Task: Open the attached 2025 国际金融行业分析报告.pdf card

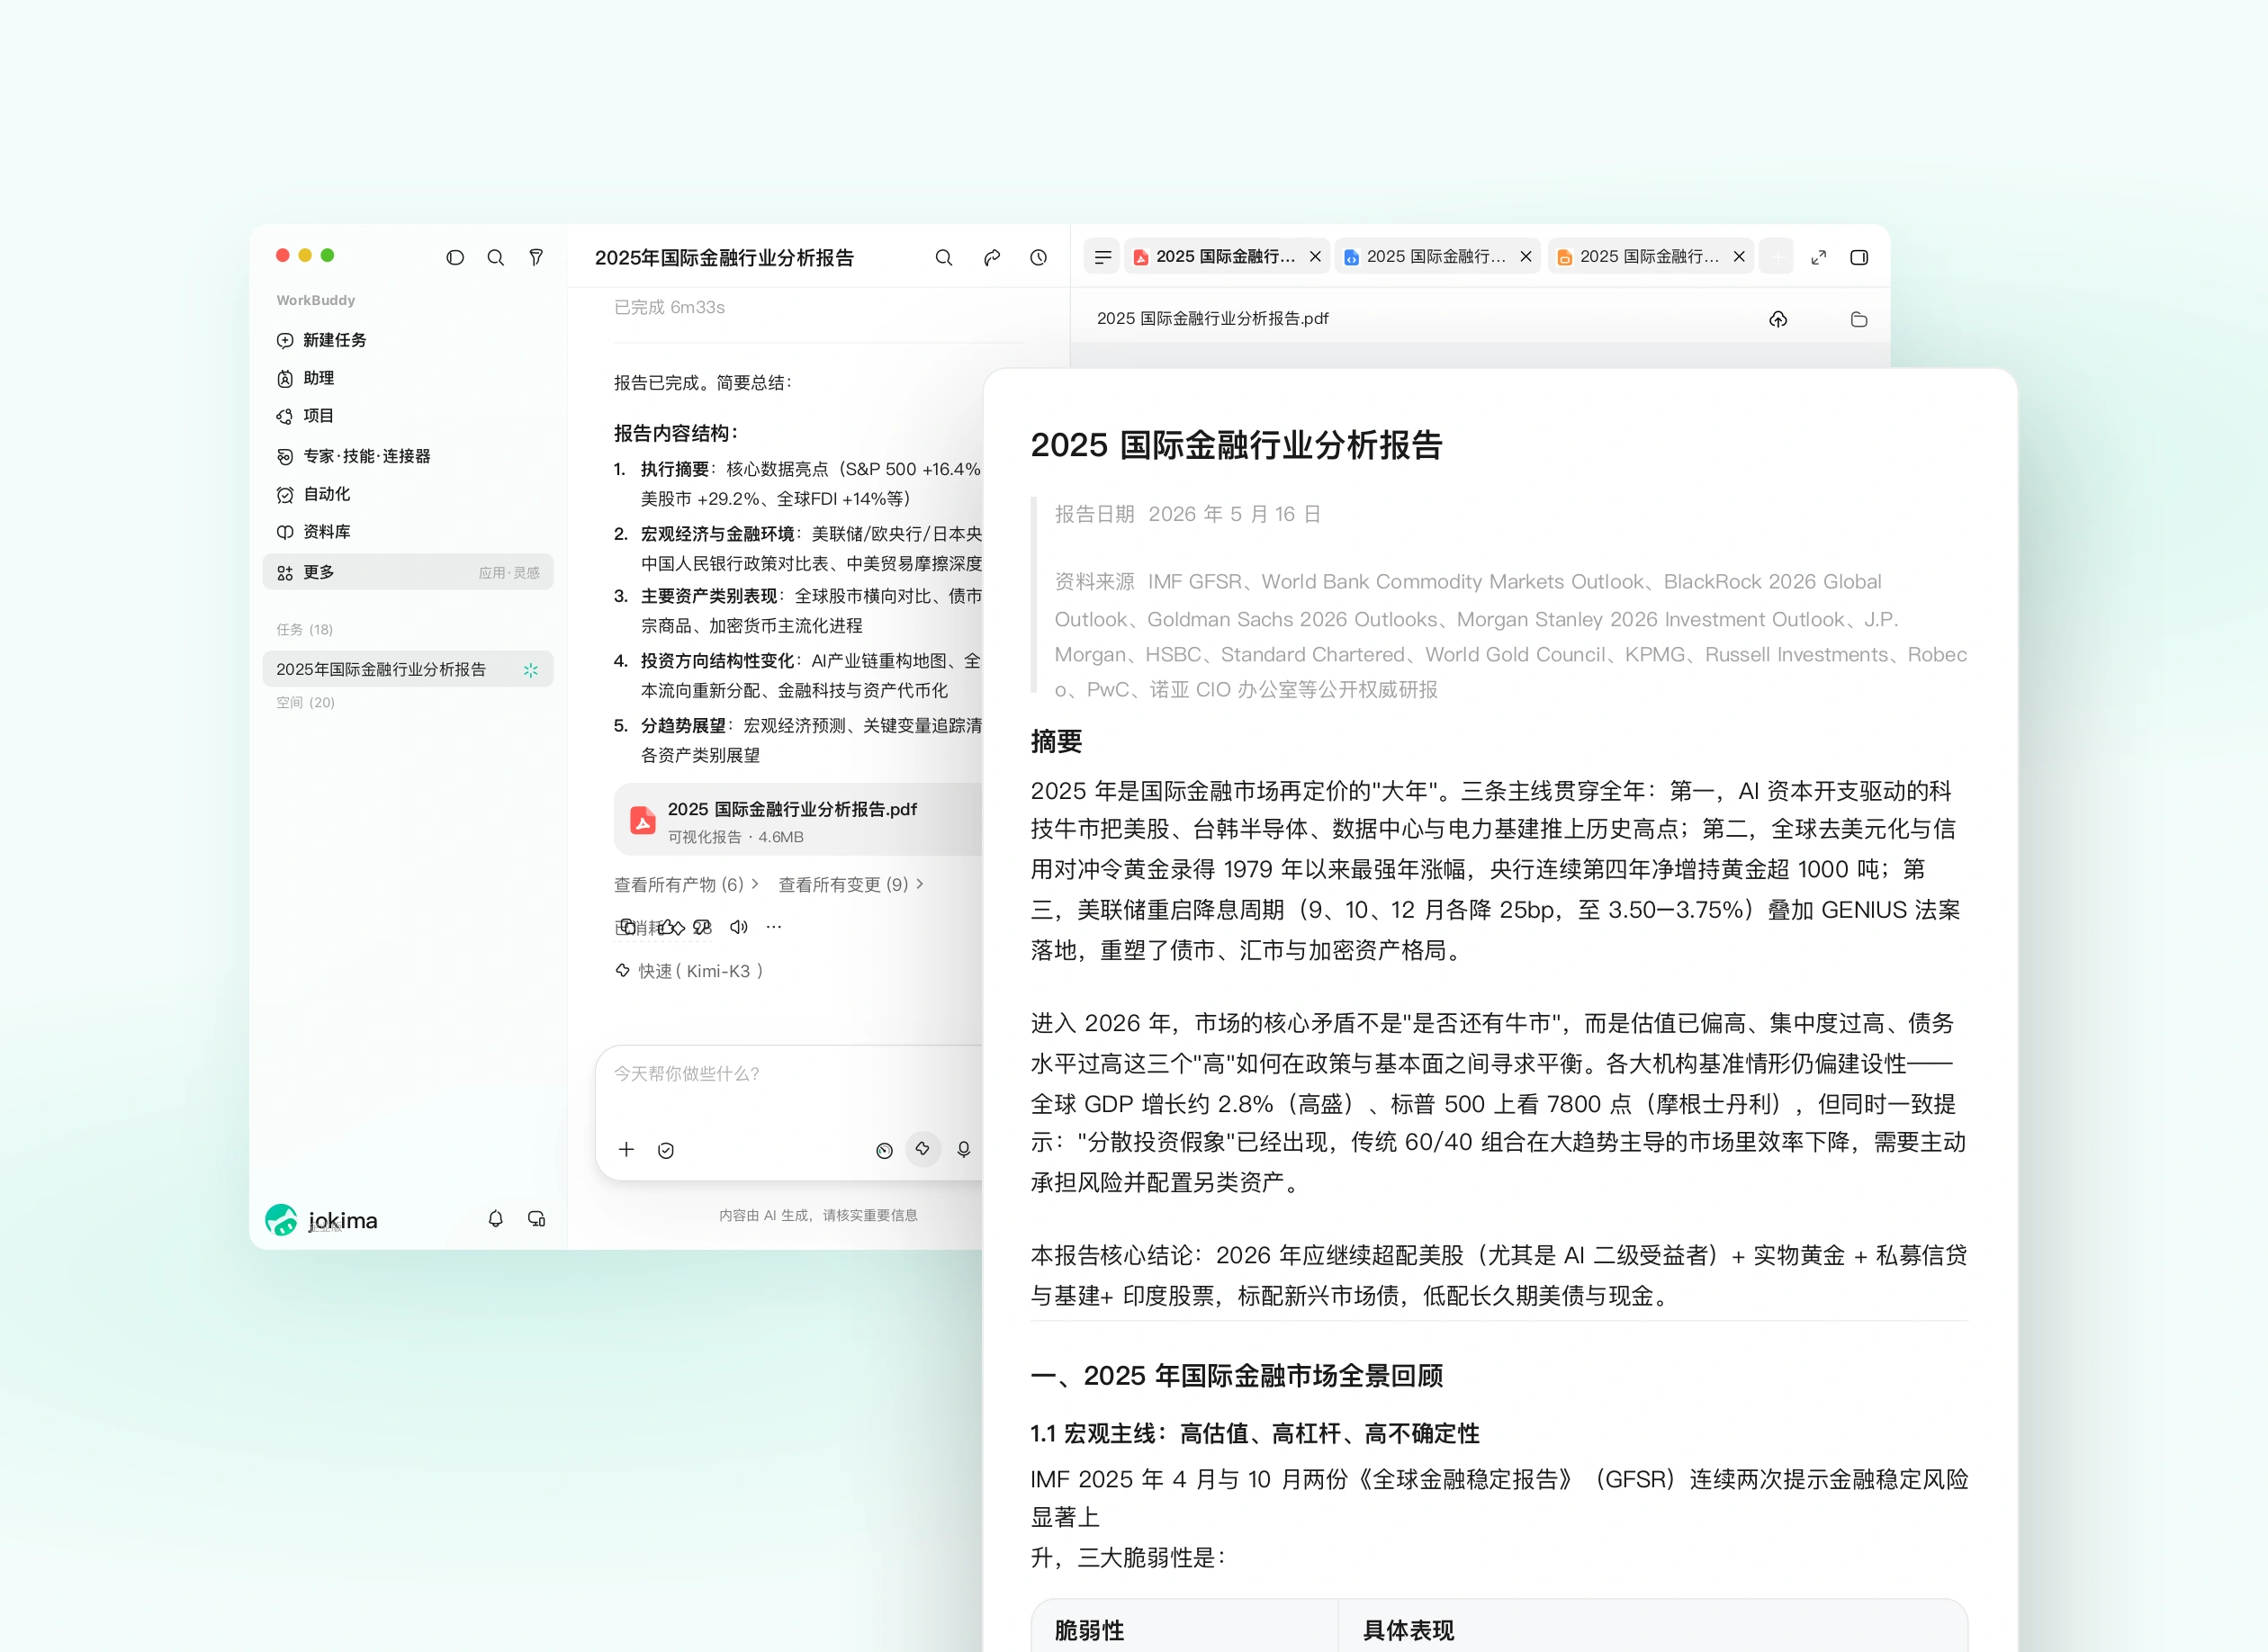Action: click(798, 820)
